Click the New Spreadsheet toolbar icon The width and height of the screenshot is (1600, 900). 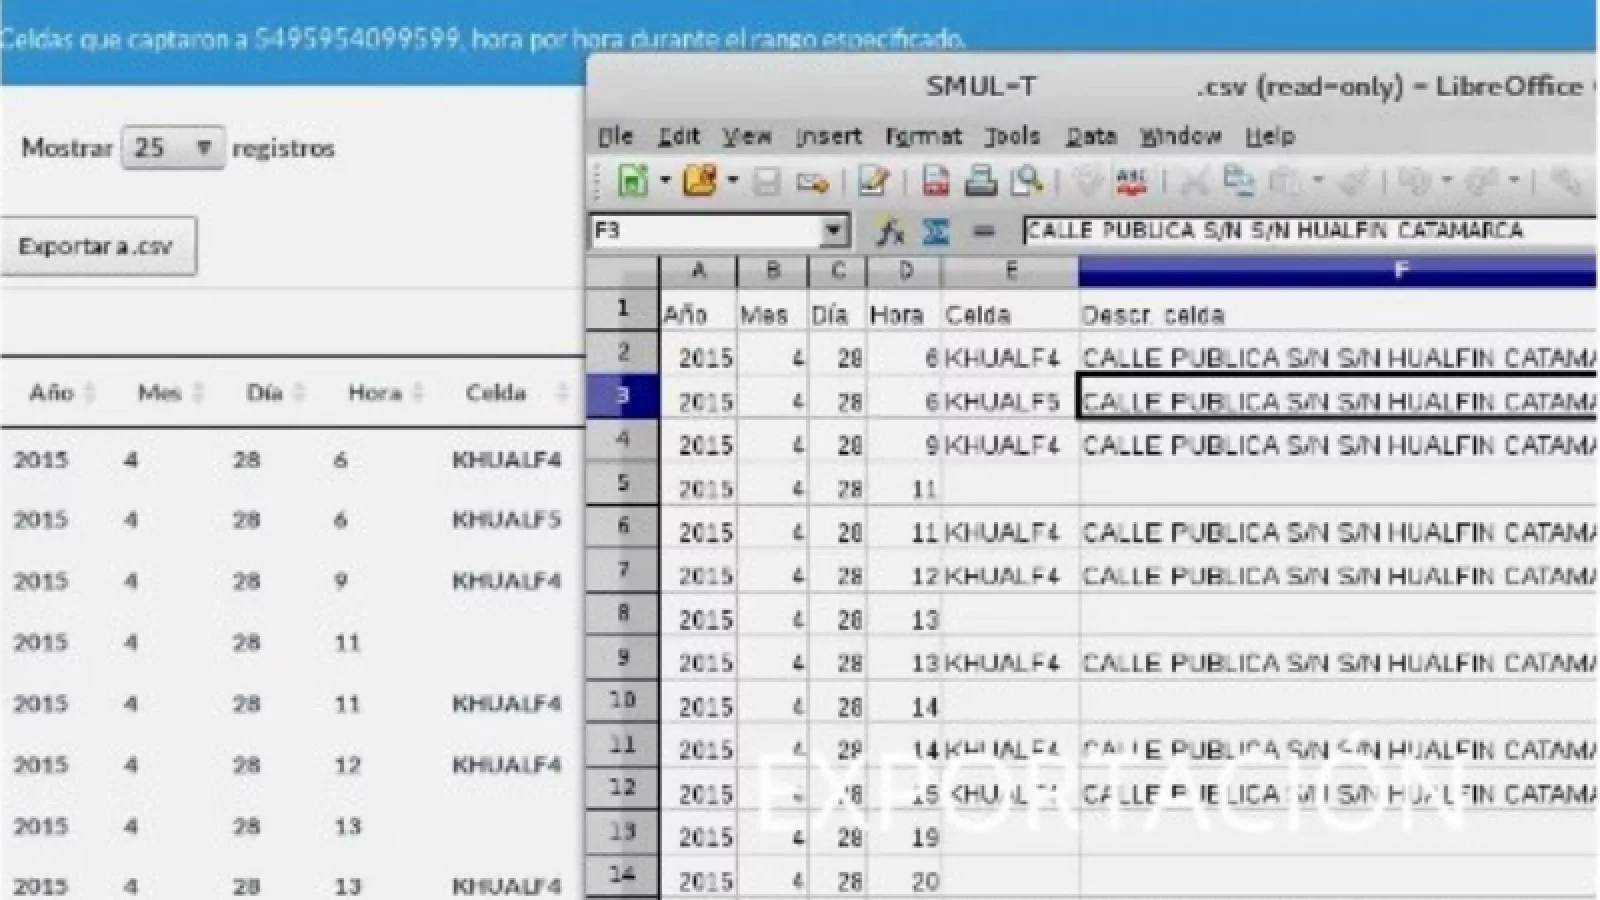pyautogui.click(x=633, y=181)
